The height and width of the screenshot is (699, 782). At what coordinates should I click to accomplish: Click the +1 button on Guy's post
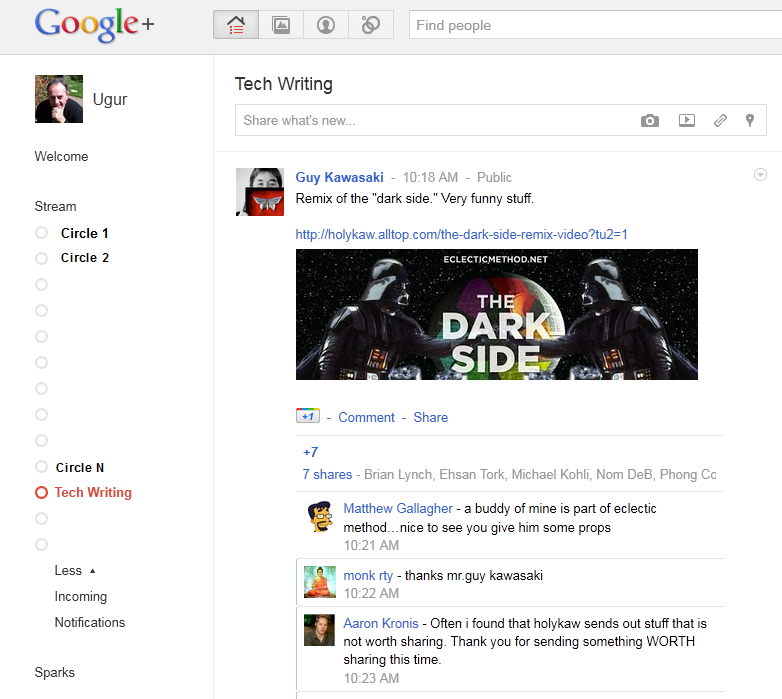coord(308,416)
